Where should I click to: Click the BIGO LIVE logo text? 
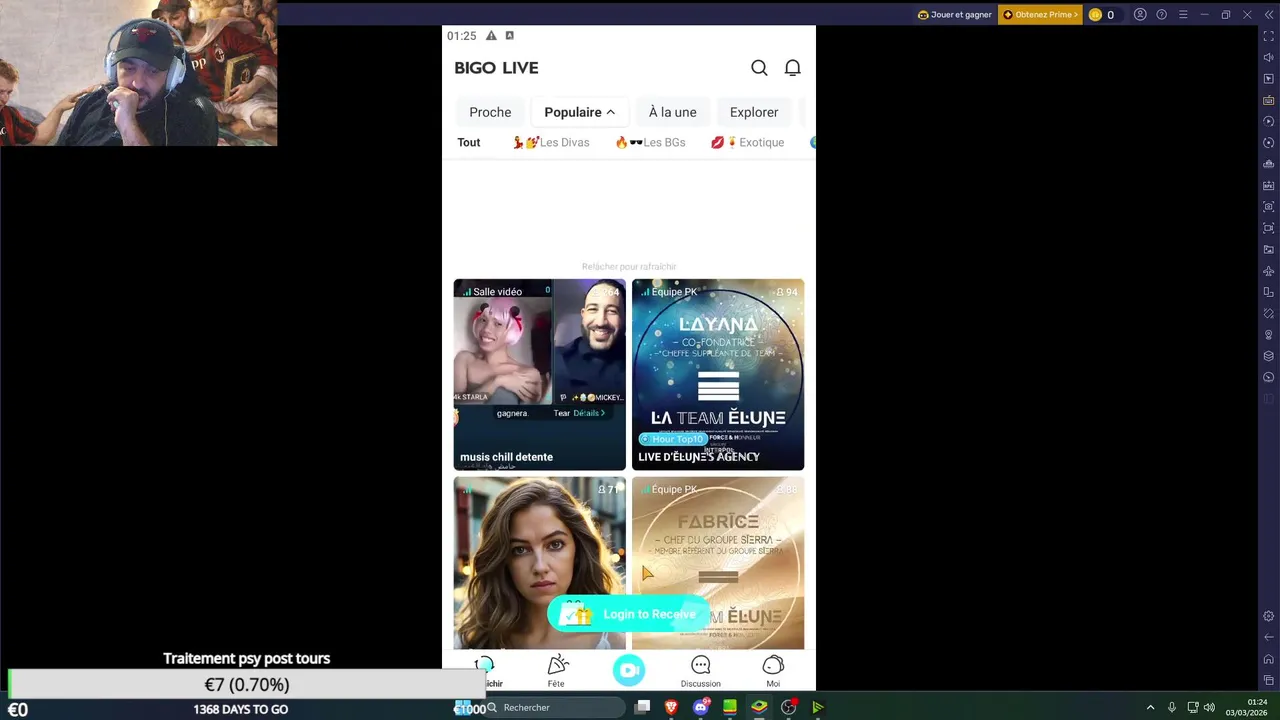tap(496, 68)
